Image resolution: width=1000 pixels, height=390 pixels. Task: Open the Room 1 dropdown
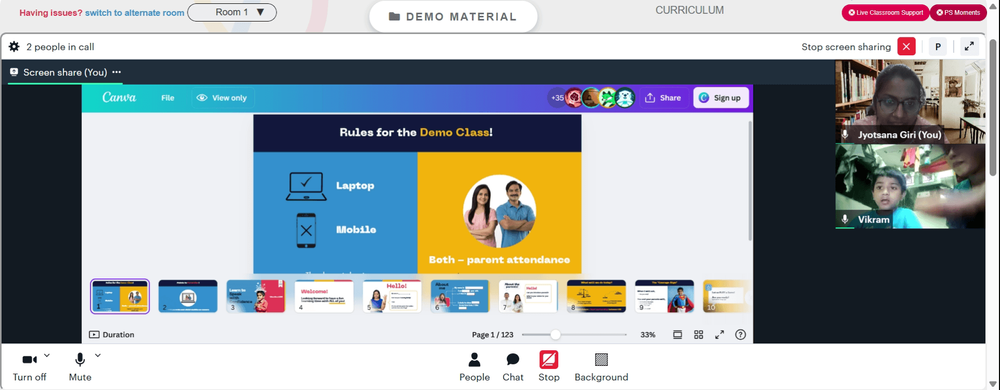point(232,12)
